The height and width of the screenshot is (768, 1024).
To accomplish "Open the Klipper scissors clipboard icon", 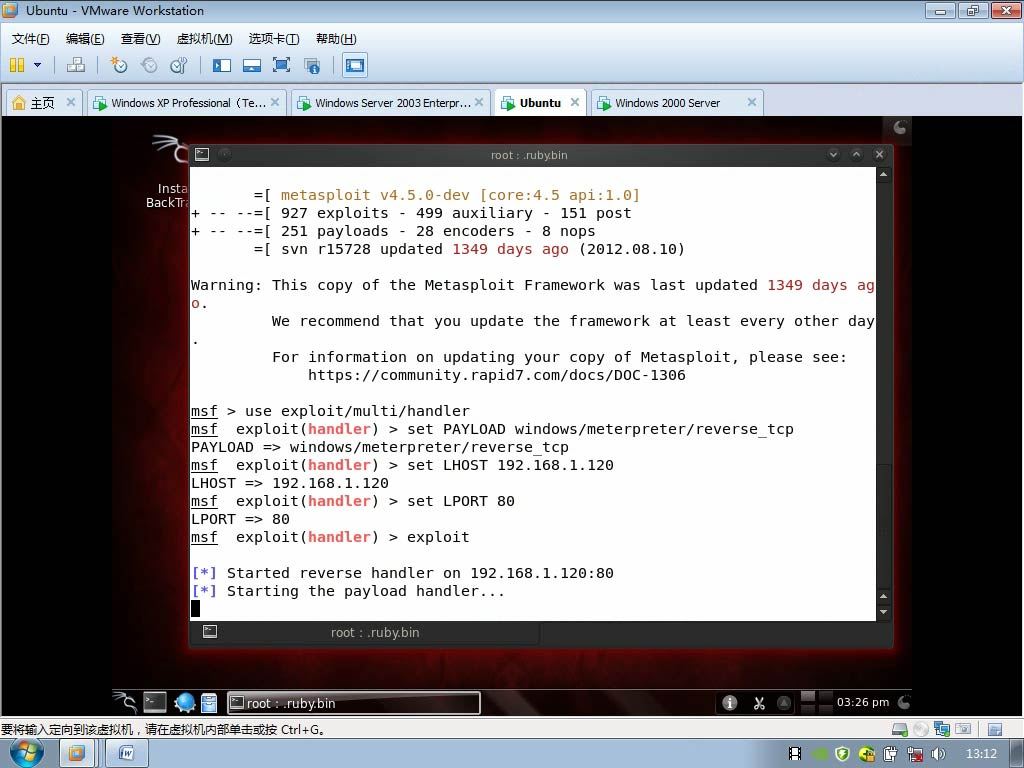I will pos(759,703).
